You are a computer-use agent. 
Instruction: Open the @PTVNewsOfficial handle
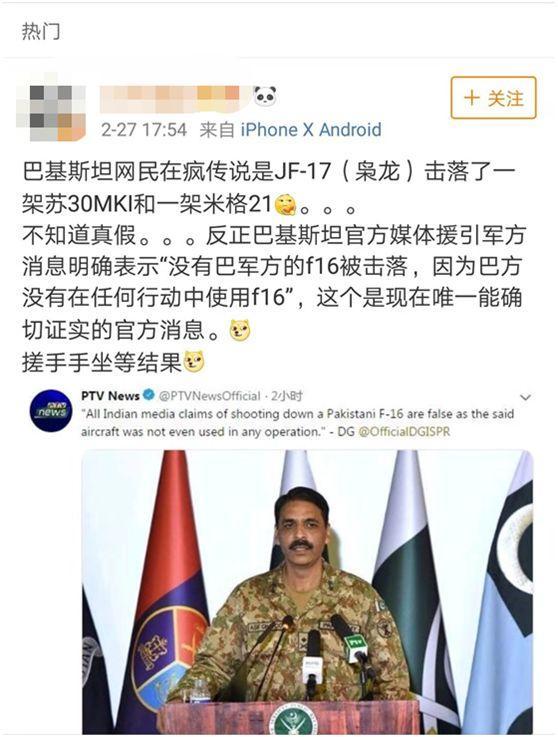[209, 396]
